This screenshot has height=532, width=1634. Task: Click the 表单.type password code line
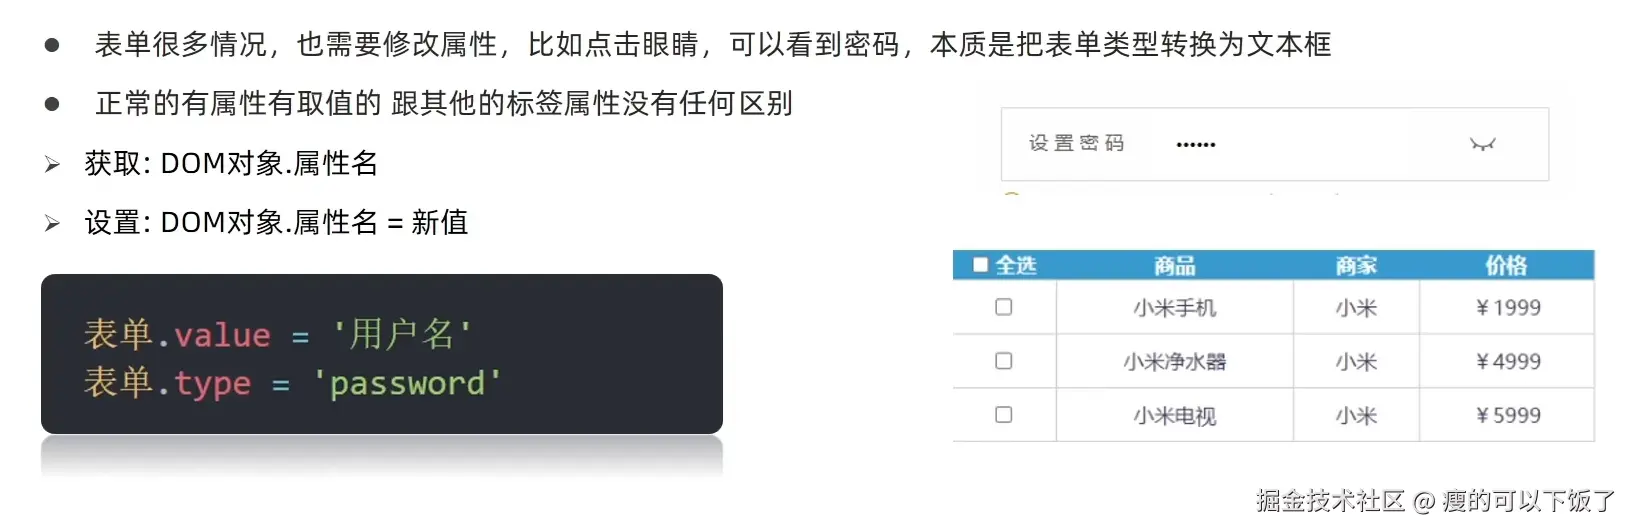[293, 383]
